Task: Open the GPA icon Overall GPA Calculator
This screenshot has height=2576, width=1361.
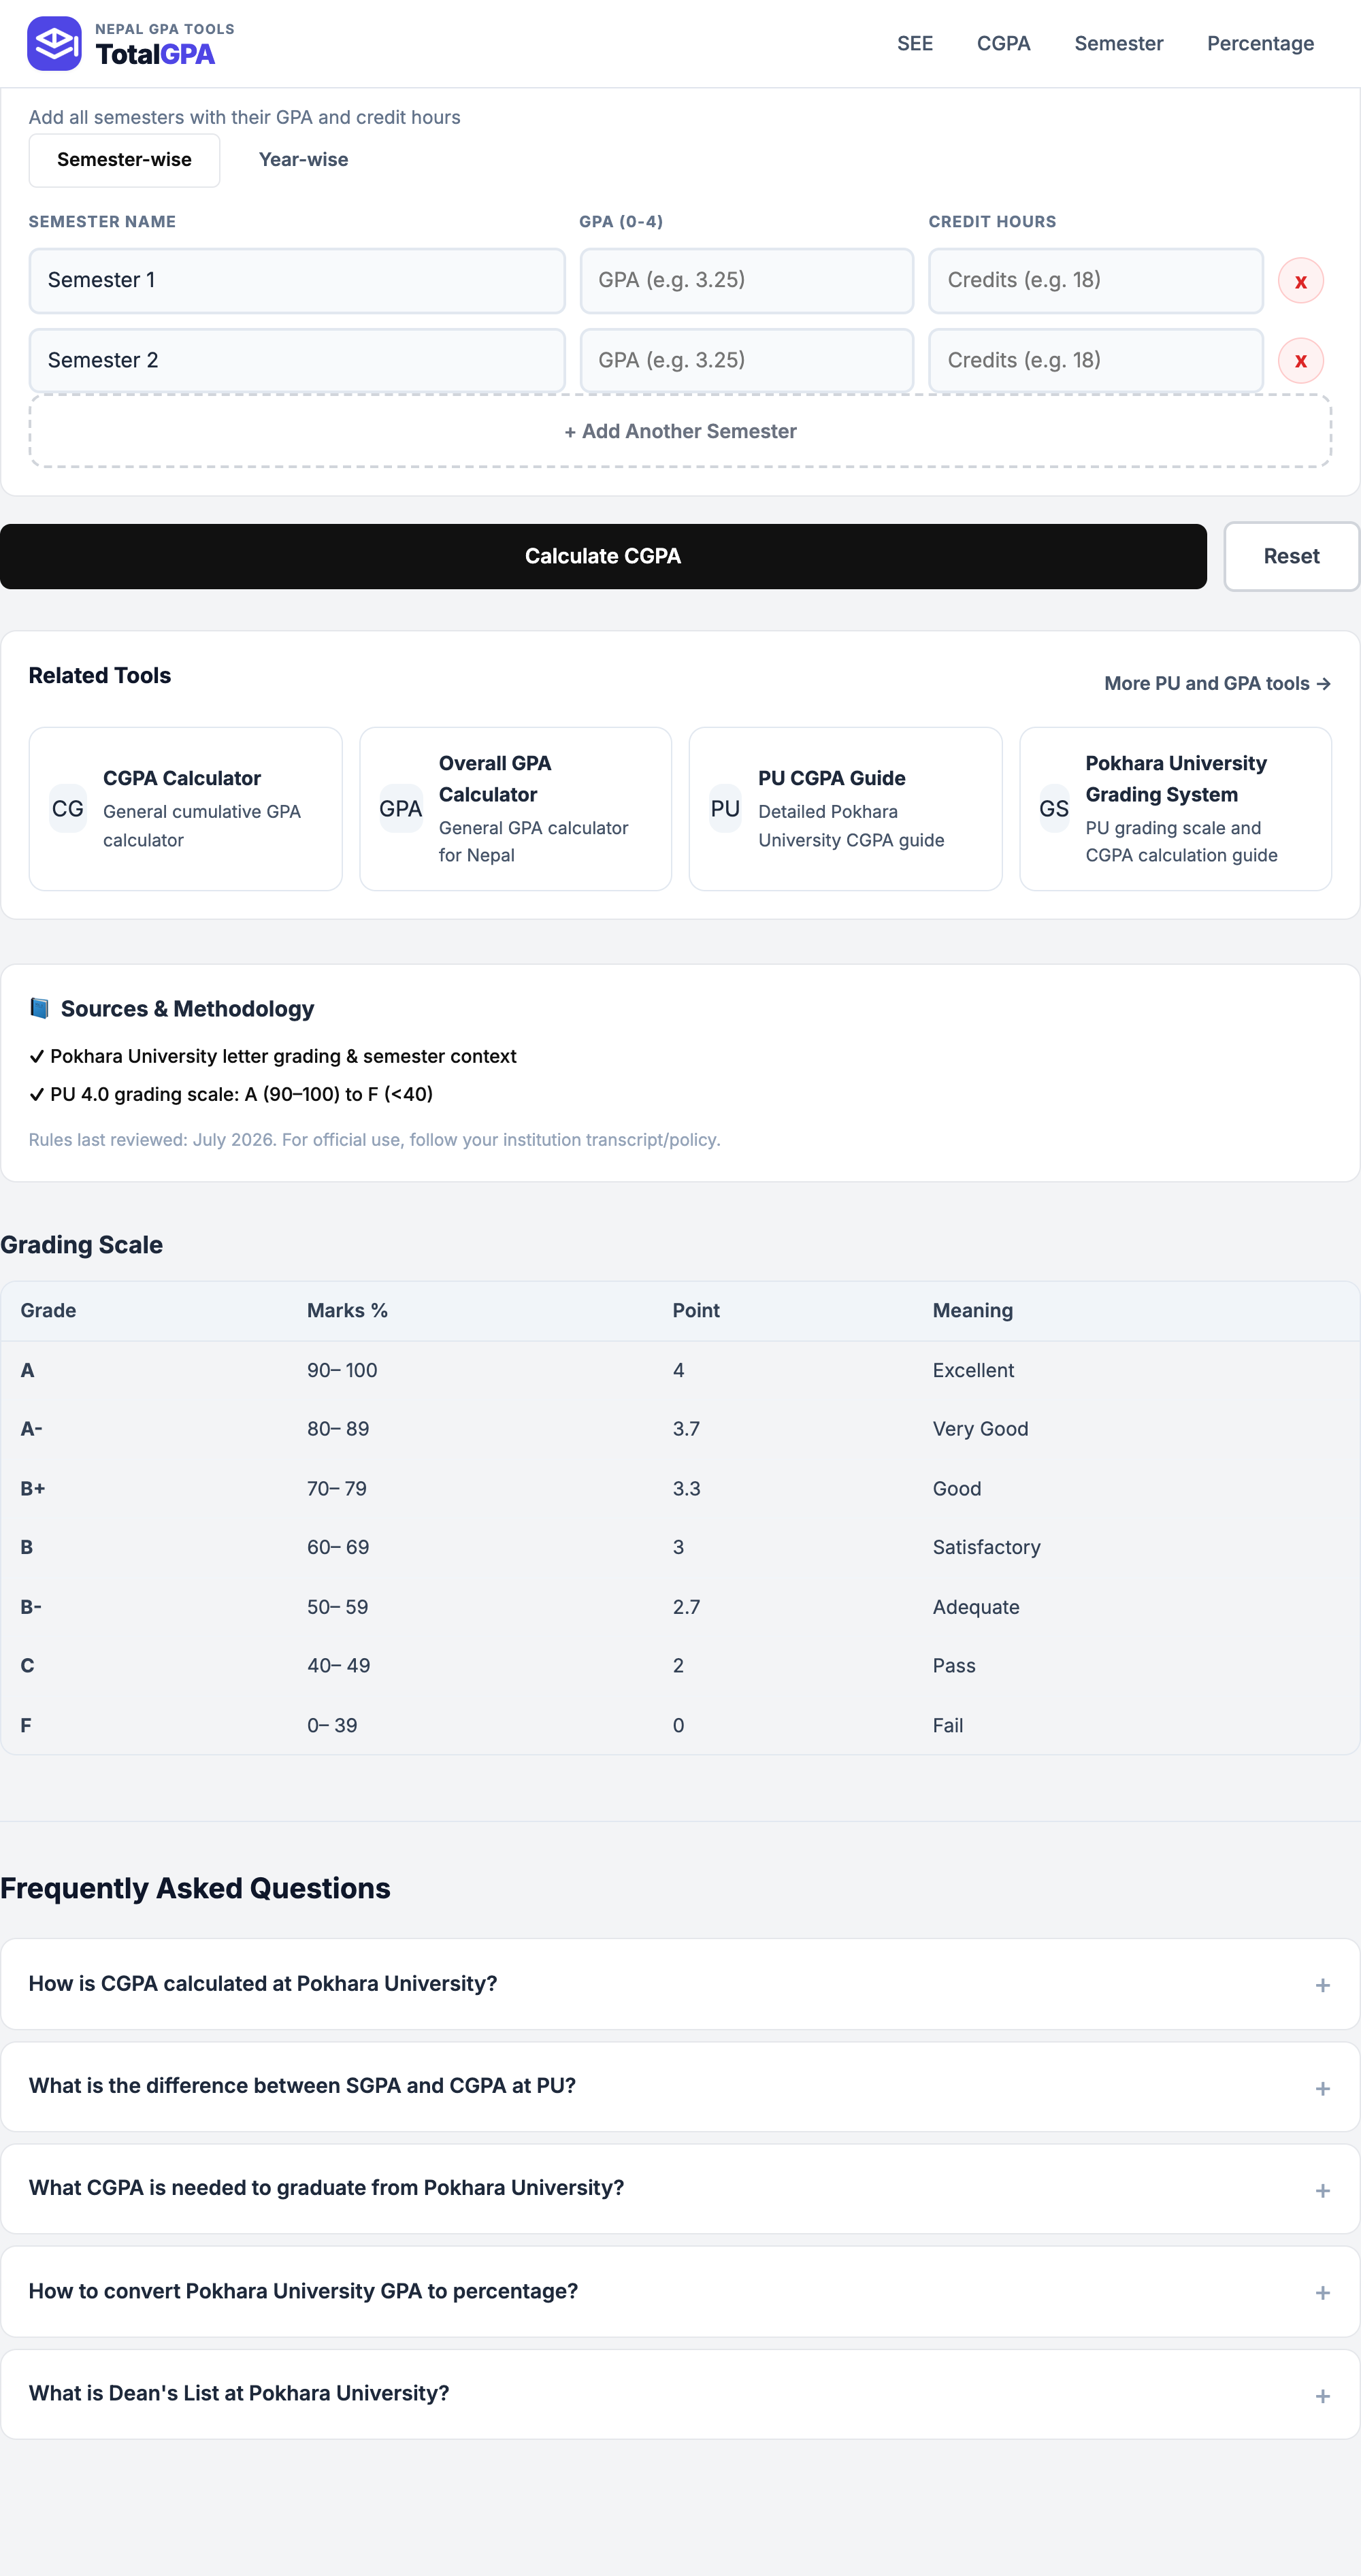Action: click(515, 808)
